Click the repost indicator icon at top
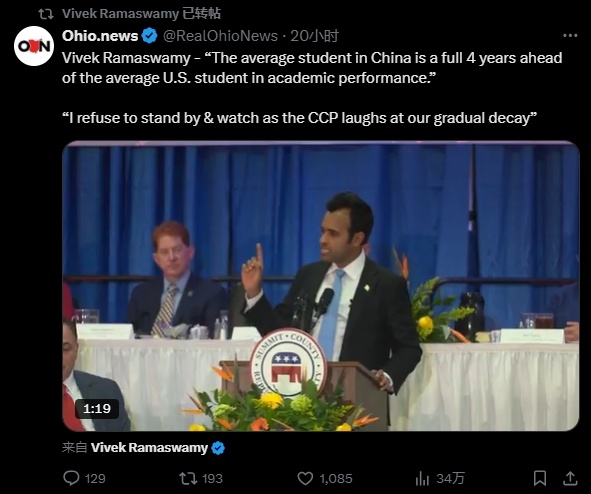 46,14
